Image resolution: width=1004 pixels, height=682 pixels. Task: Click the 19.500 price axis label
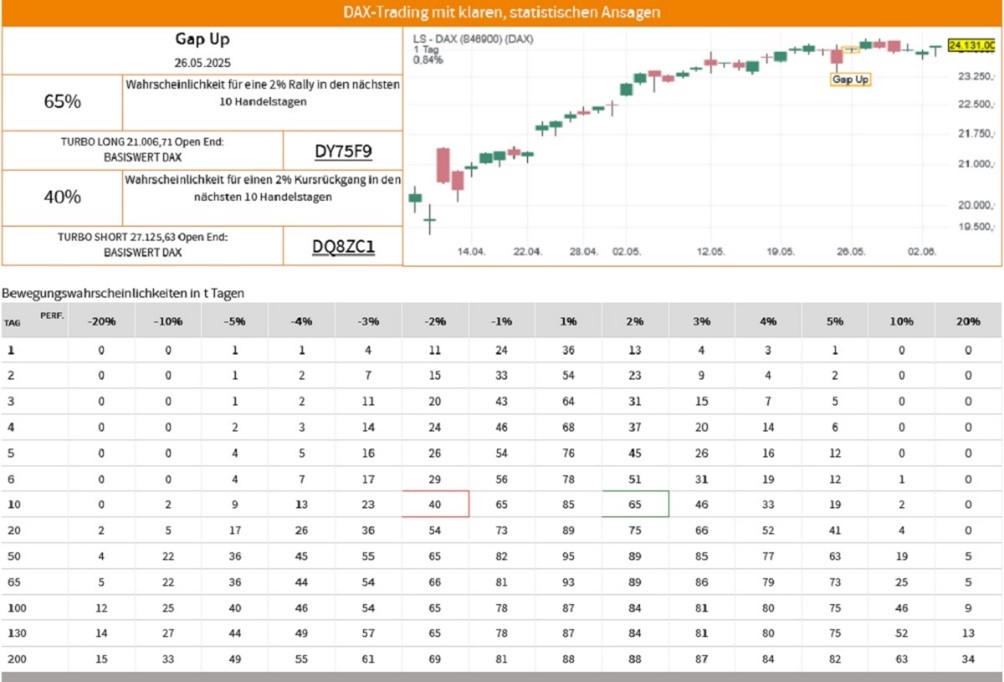click(976, 227)
